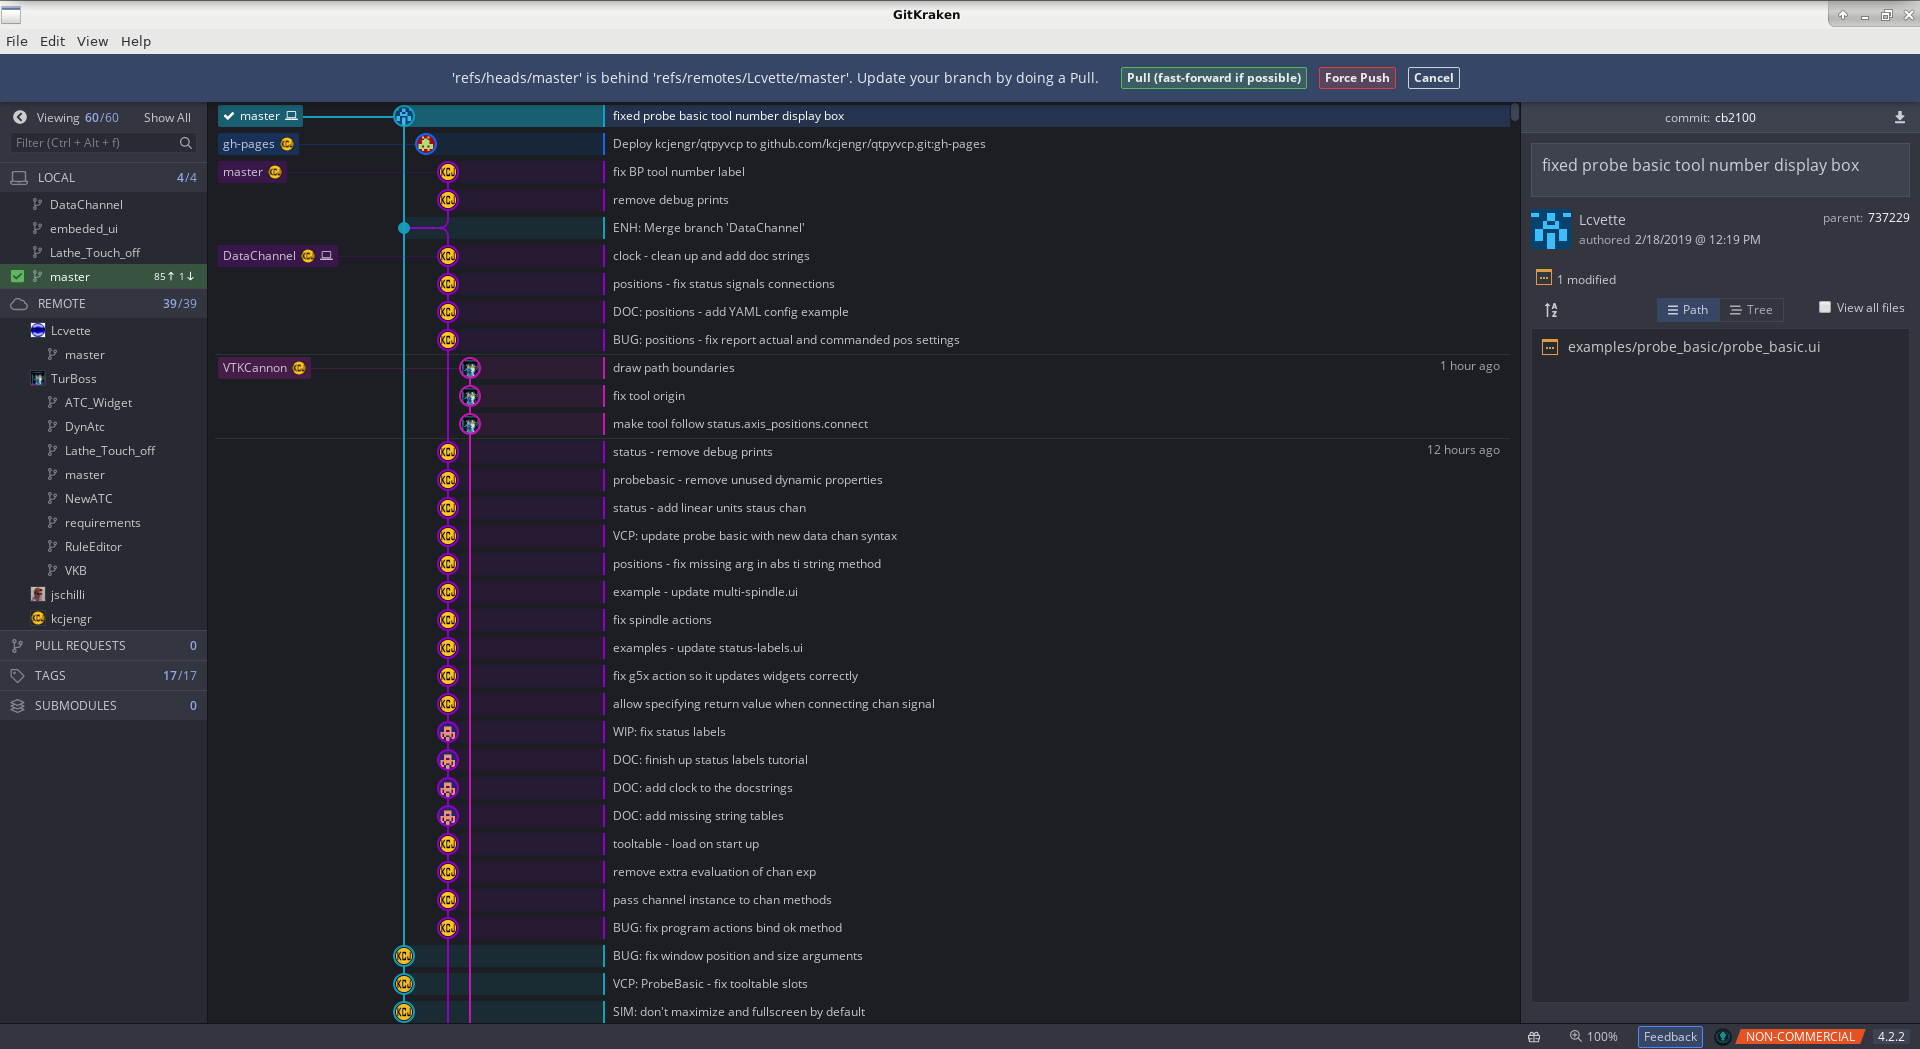Click the zoom magnifier icon at 100%
The width and height of the screenshot is (1920, 1049).
click(x=1575, y=1036)
